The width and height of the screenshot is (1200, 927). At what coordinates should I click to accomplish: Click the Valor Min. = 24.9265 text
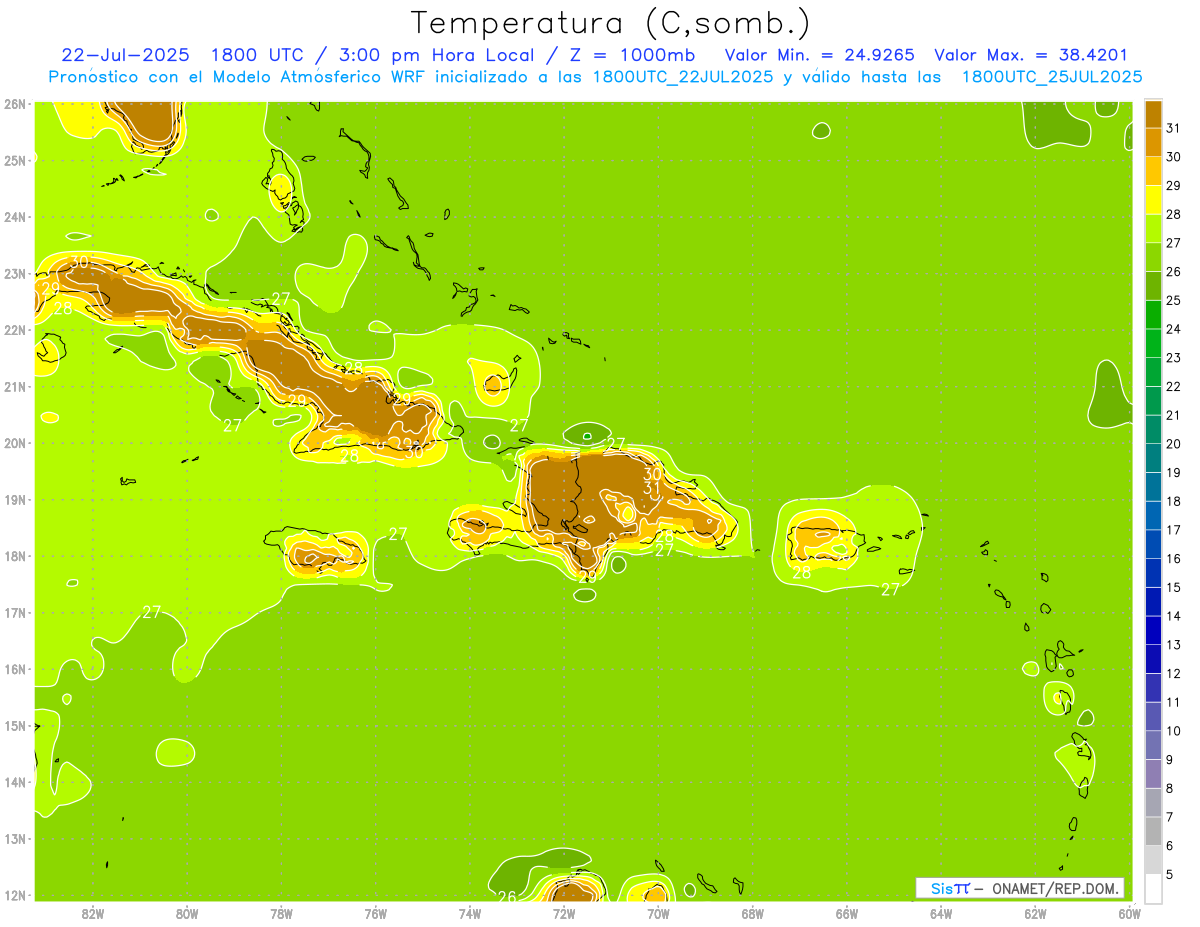click(818, 55)
